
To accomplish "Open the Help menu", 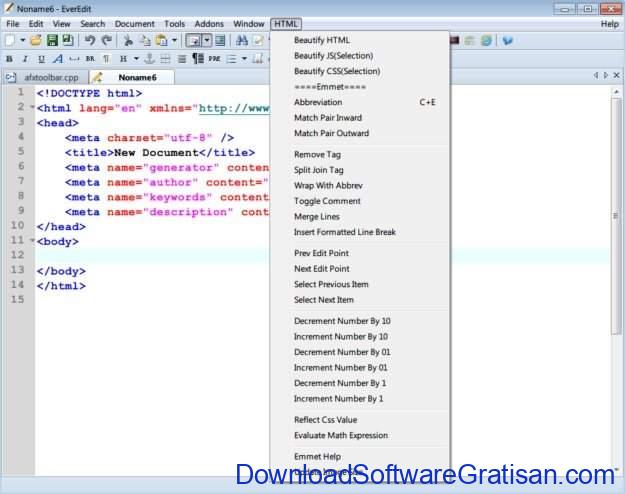I will pos(609,24).
